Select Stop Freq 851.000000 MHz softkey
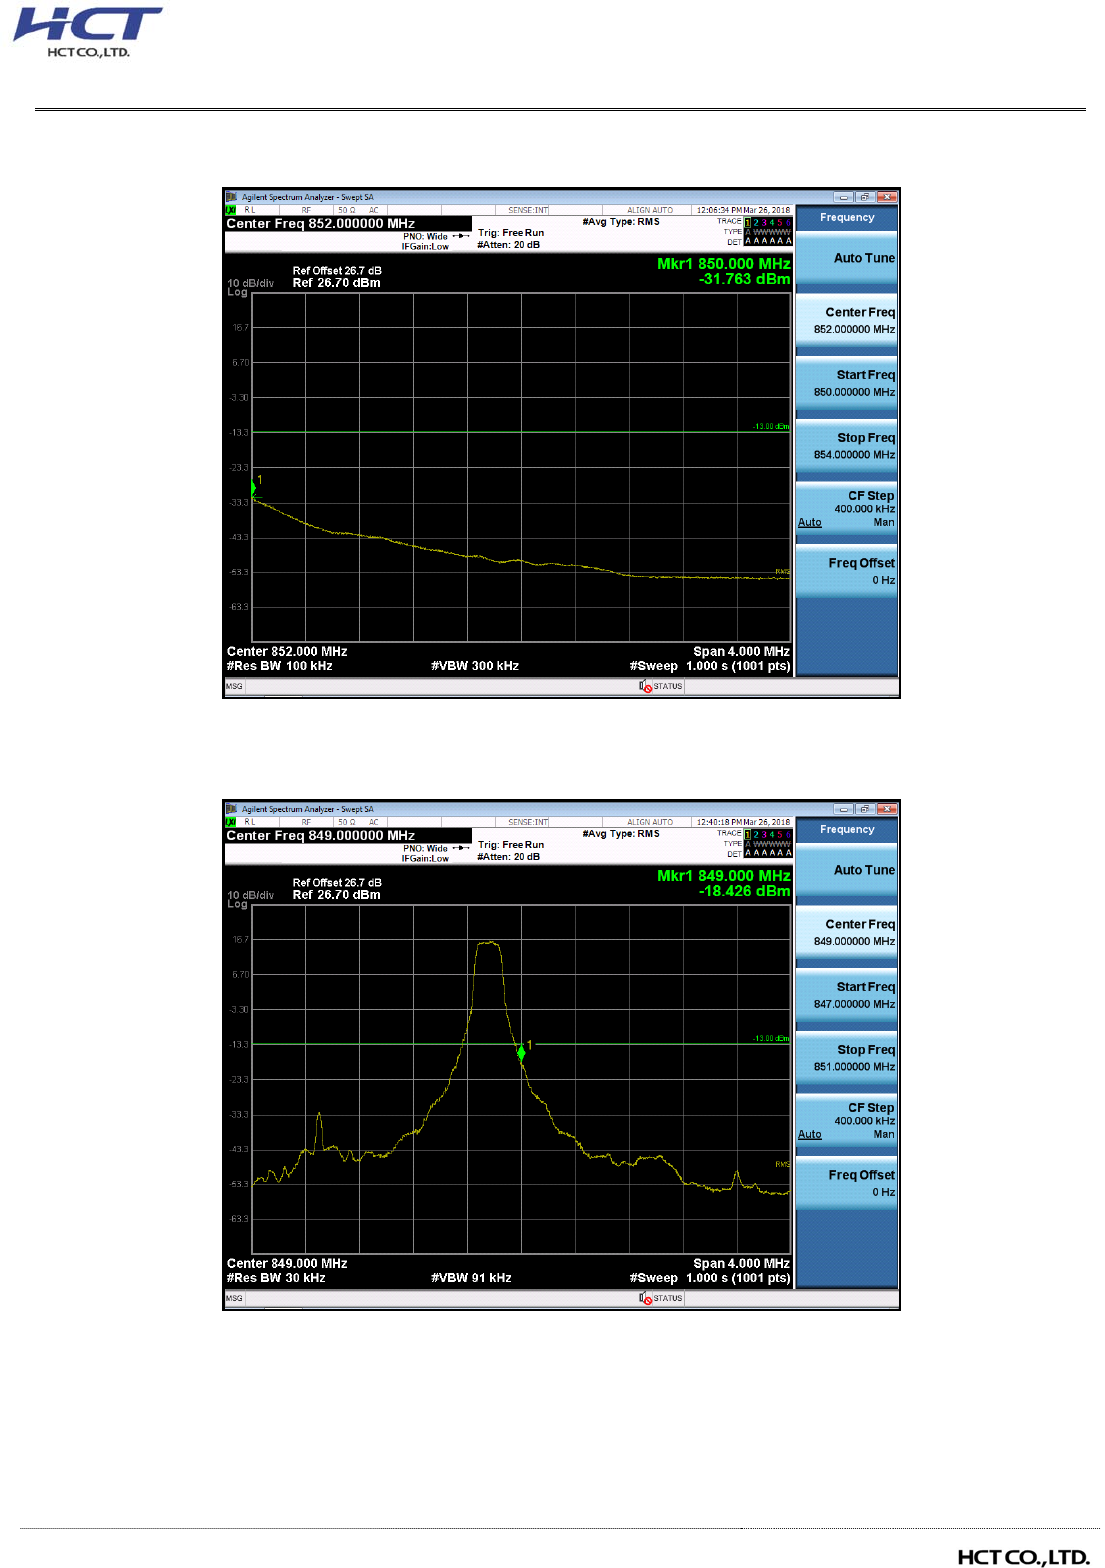The image size is (1105, 1568). (x=847, y=1058)
